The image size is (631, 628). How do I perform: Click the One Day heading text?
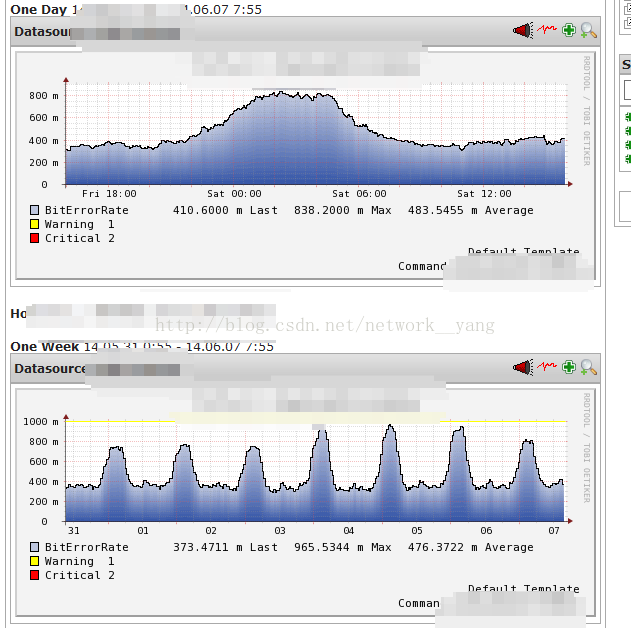(39, 10)
